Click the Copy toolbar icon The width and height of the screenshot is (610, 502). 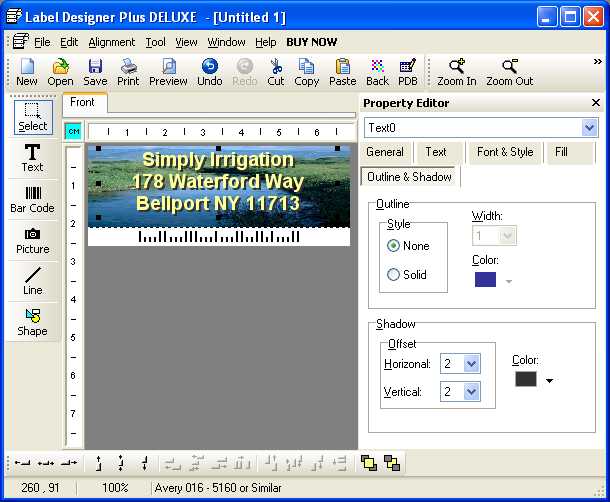point(307,72)
